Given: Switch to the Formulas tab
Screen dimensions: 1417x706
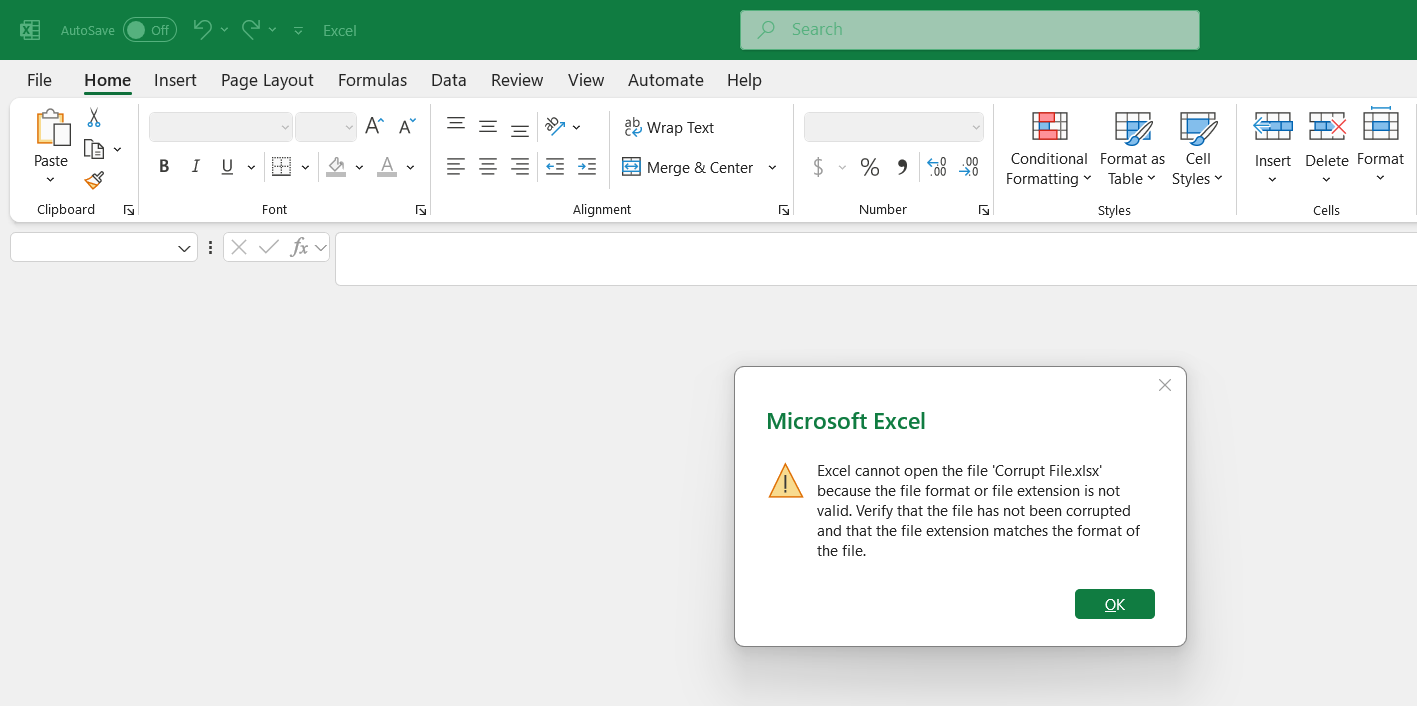Looking at the screenshot, I should pos(372,80).
